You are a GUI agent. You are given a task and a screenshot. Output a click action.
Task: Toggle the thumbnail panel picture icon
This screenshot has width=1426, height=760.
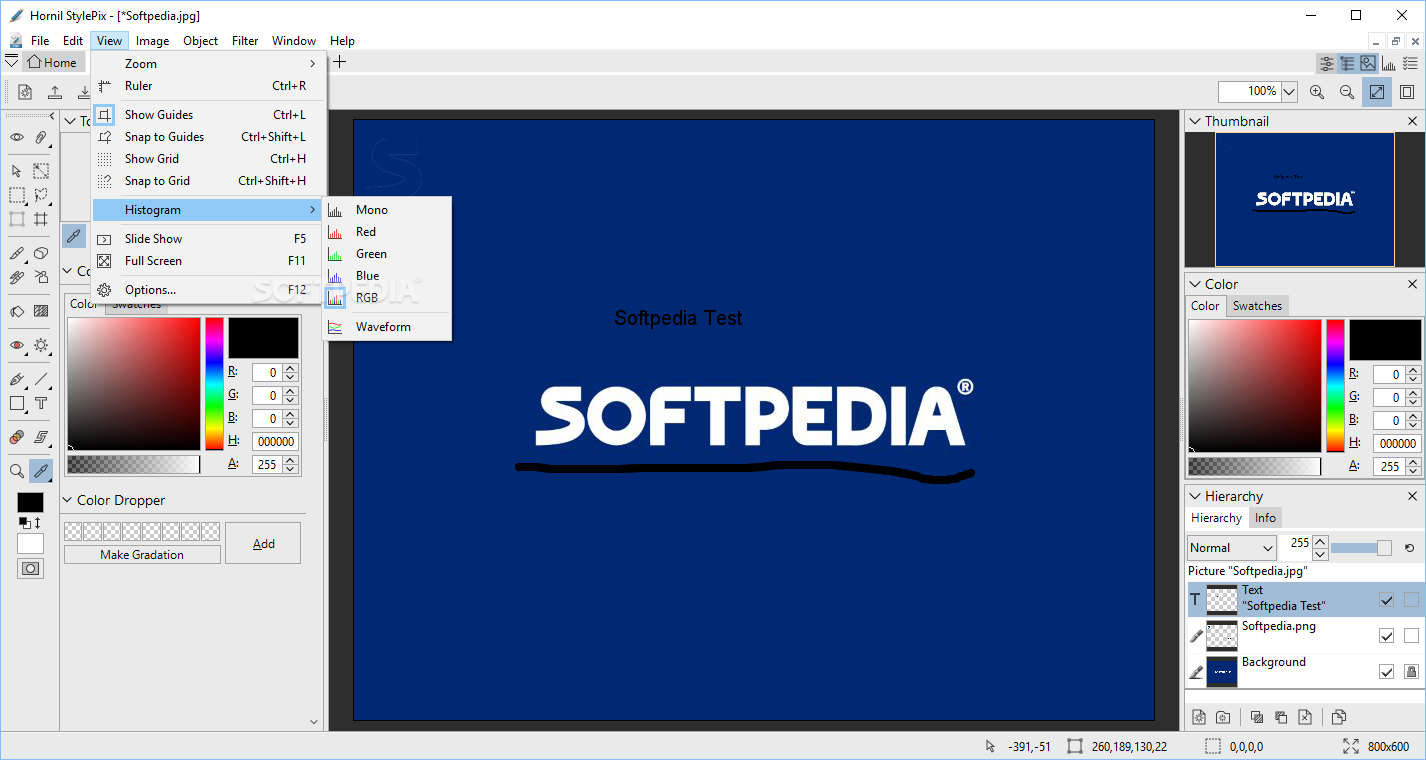pos(1367,63)
